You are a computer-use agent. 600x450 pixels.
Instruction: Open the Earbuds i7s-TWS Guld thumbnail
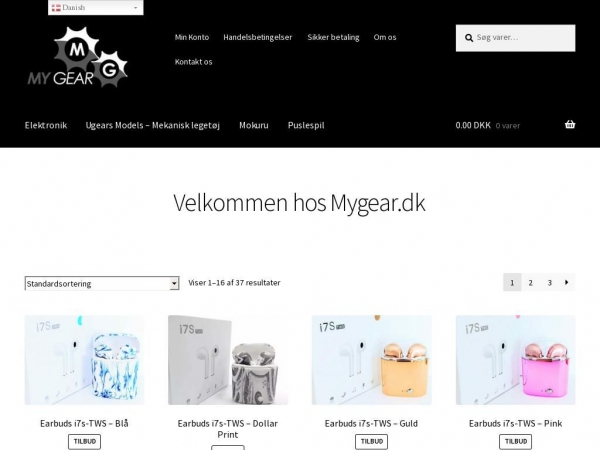click(372, 360)
